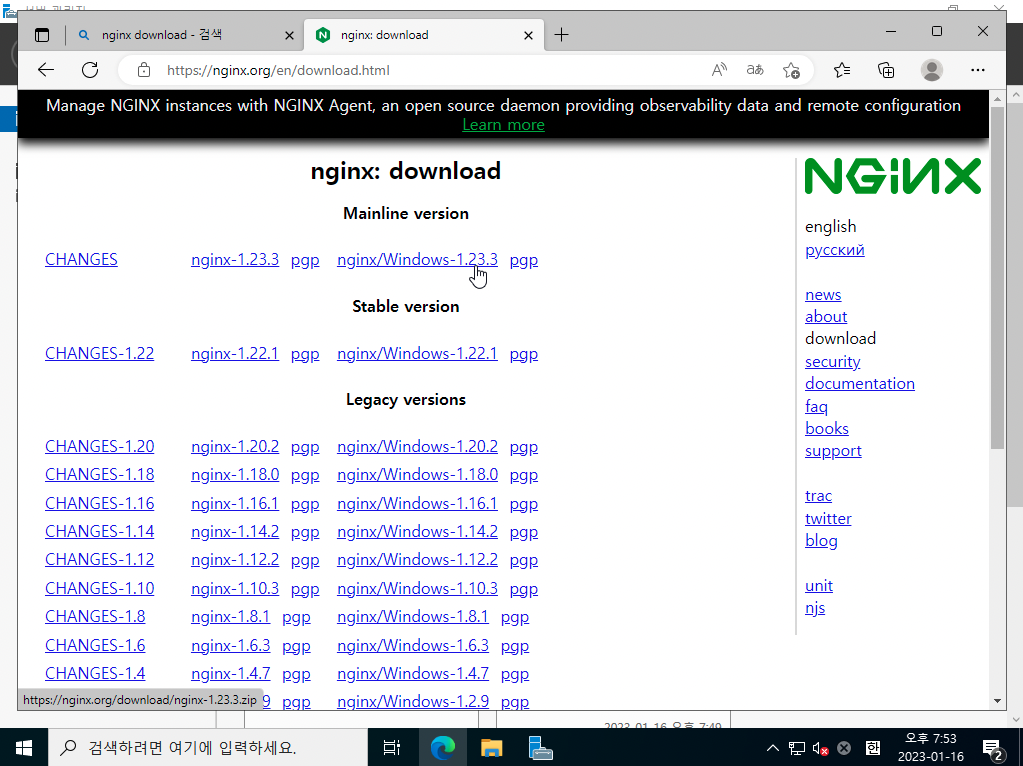Image resolution: width=1023 pixels, height=766 pixels.
Task: Download nginx-1.12.2 source
Action: click(x=235, y=560)
